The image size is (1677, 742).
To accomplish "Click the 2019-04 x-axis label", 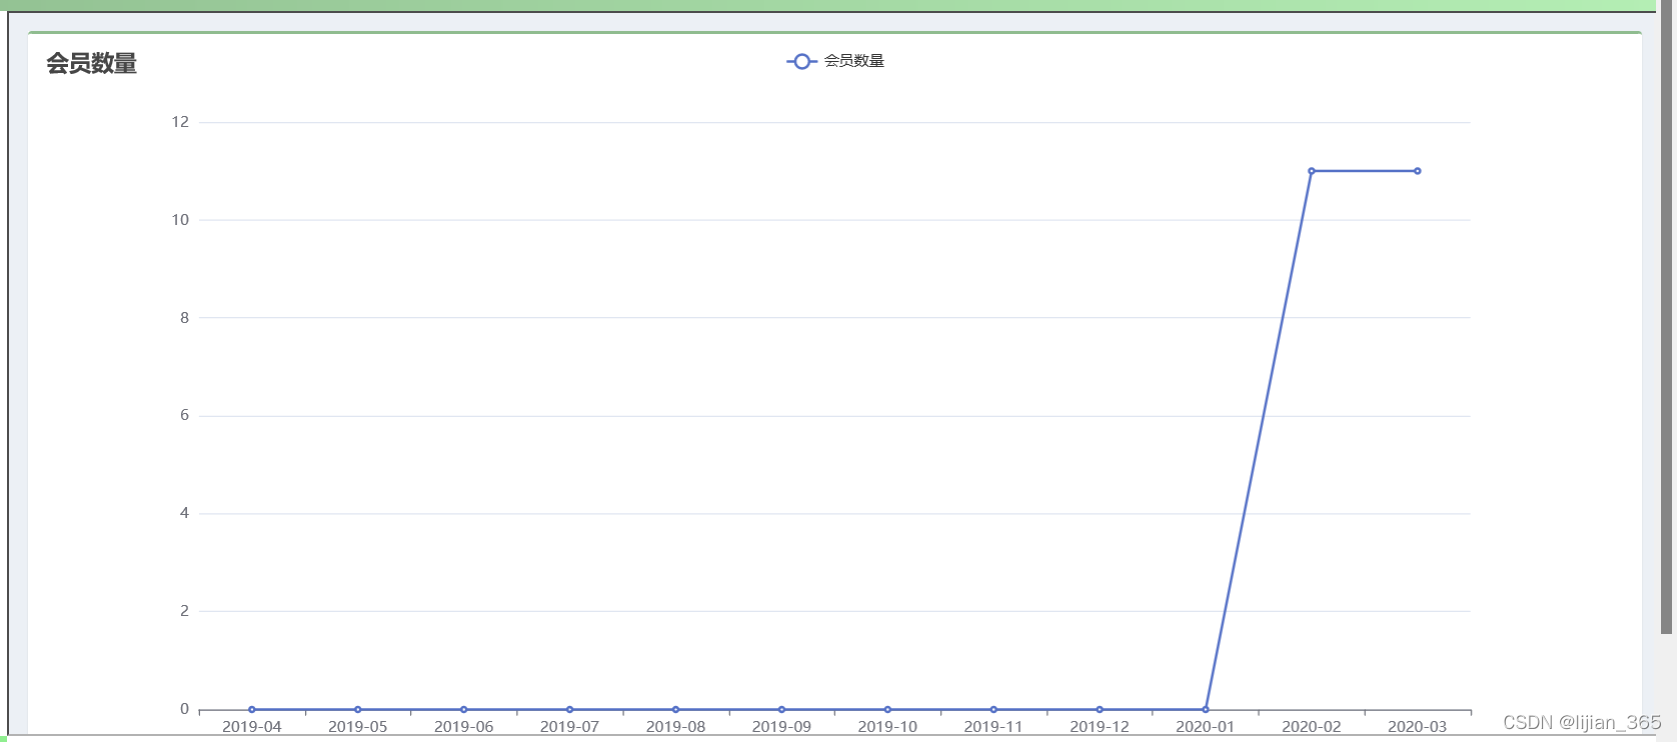I will (251, 727).
